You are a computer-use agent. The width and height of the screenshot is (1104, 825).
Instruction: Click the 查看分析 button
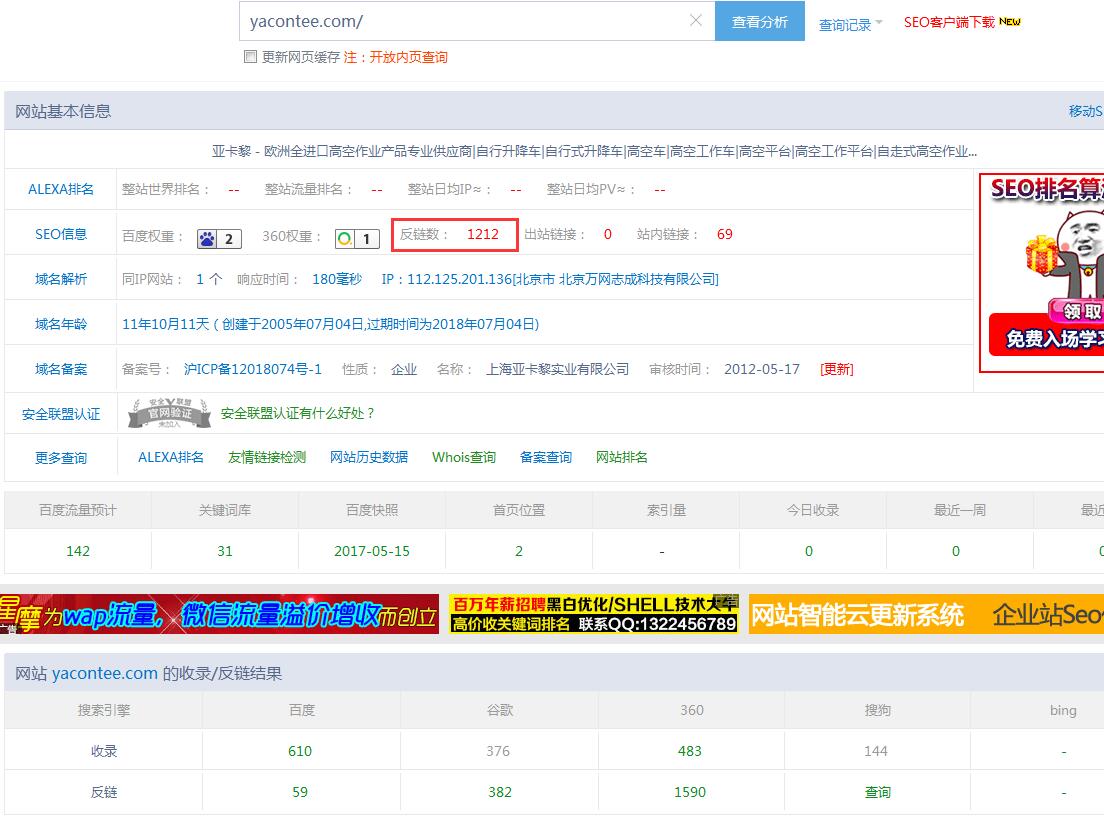tap(759, 21)
